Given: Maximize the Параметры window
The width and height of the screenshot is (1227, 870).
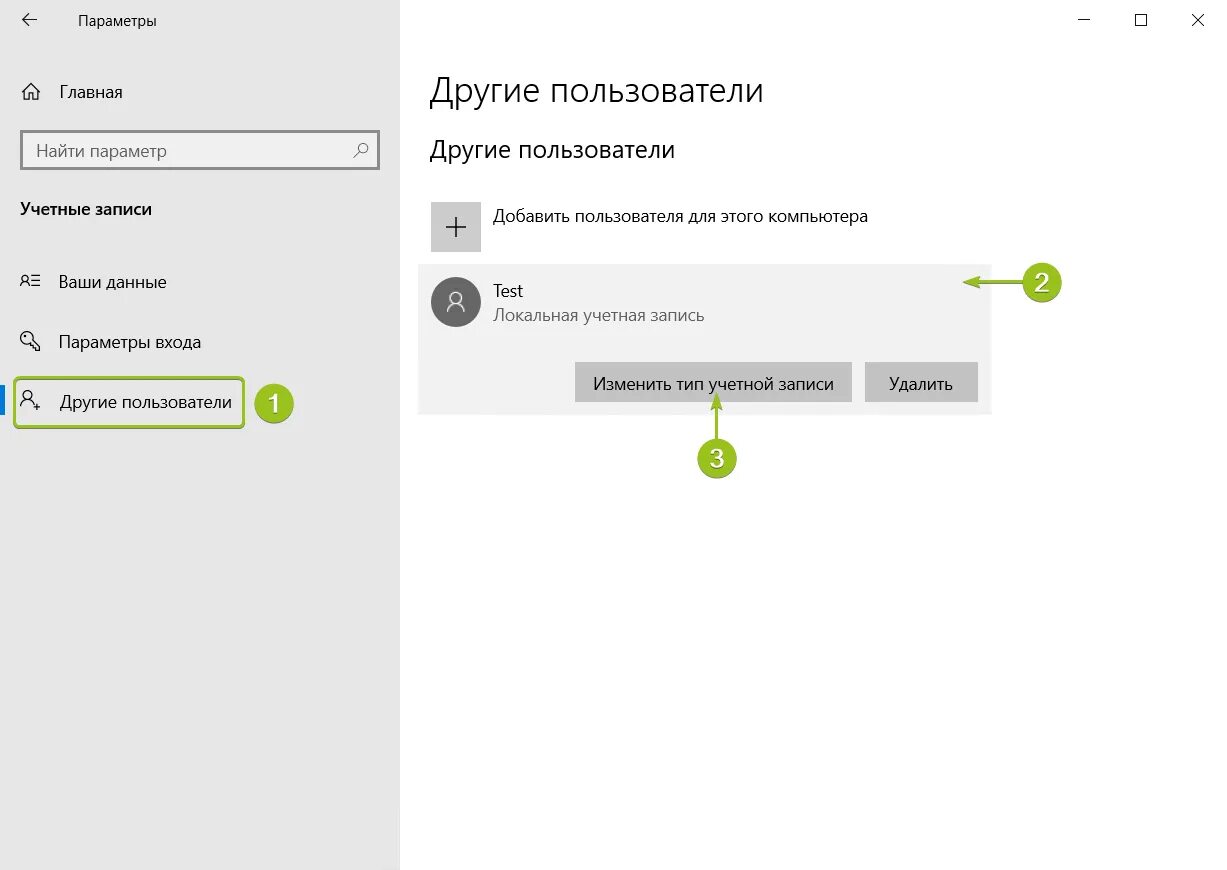Looking at the screenshot, I should click(x=1141, y=20).
